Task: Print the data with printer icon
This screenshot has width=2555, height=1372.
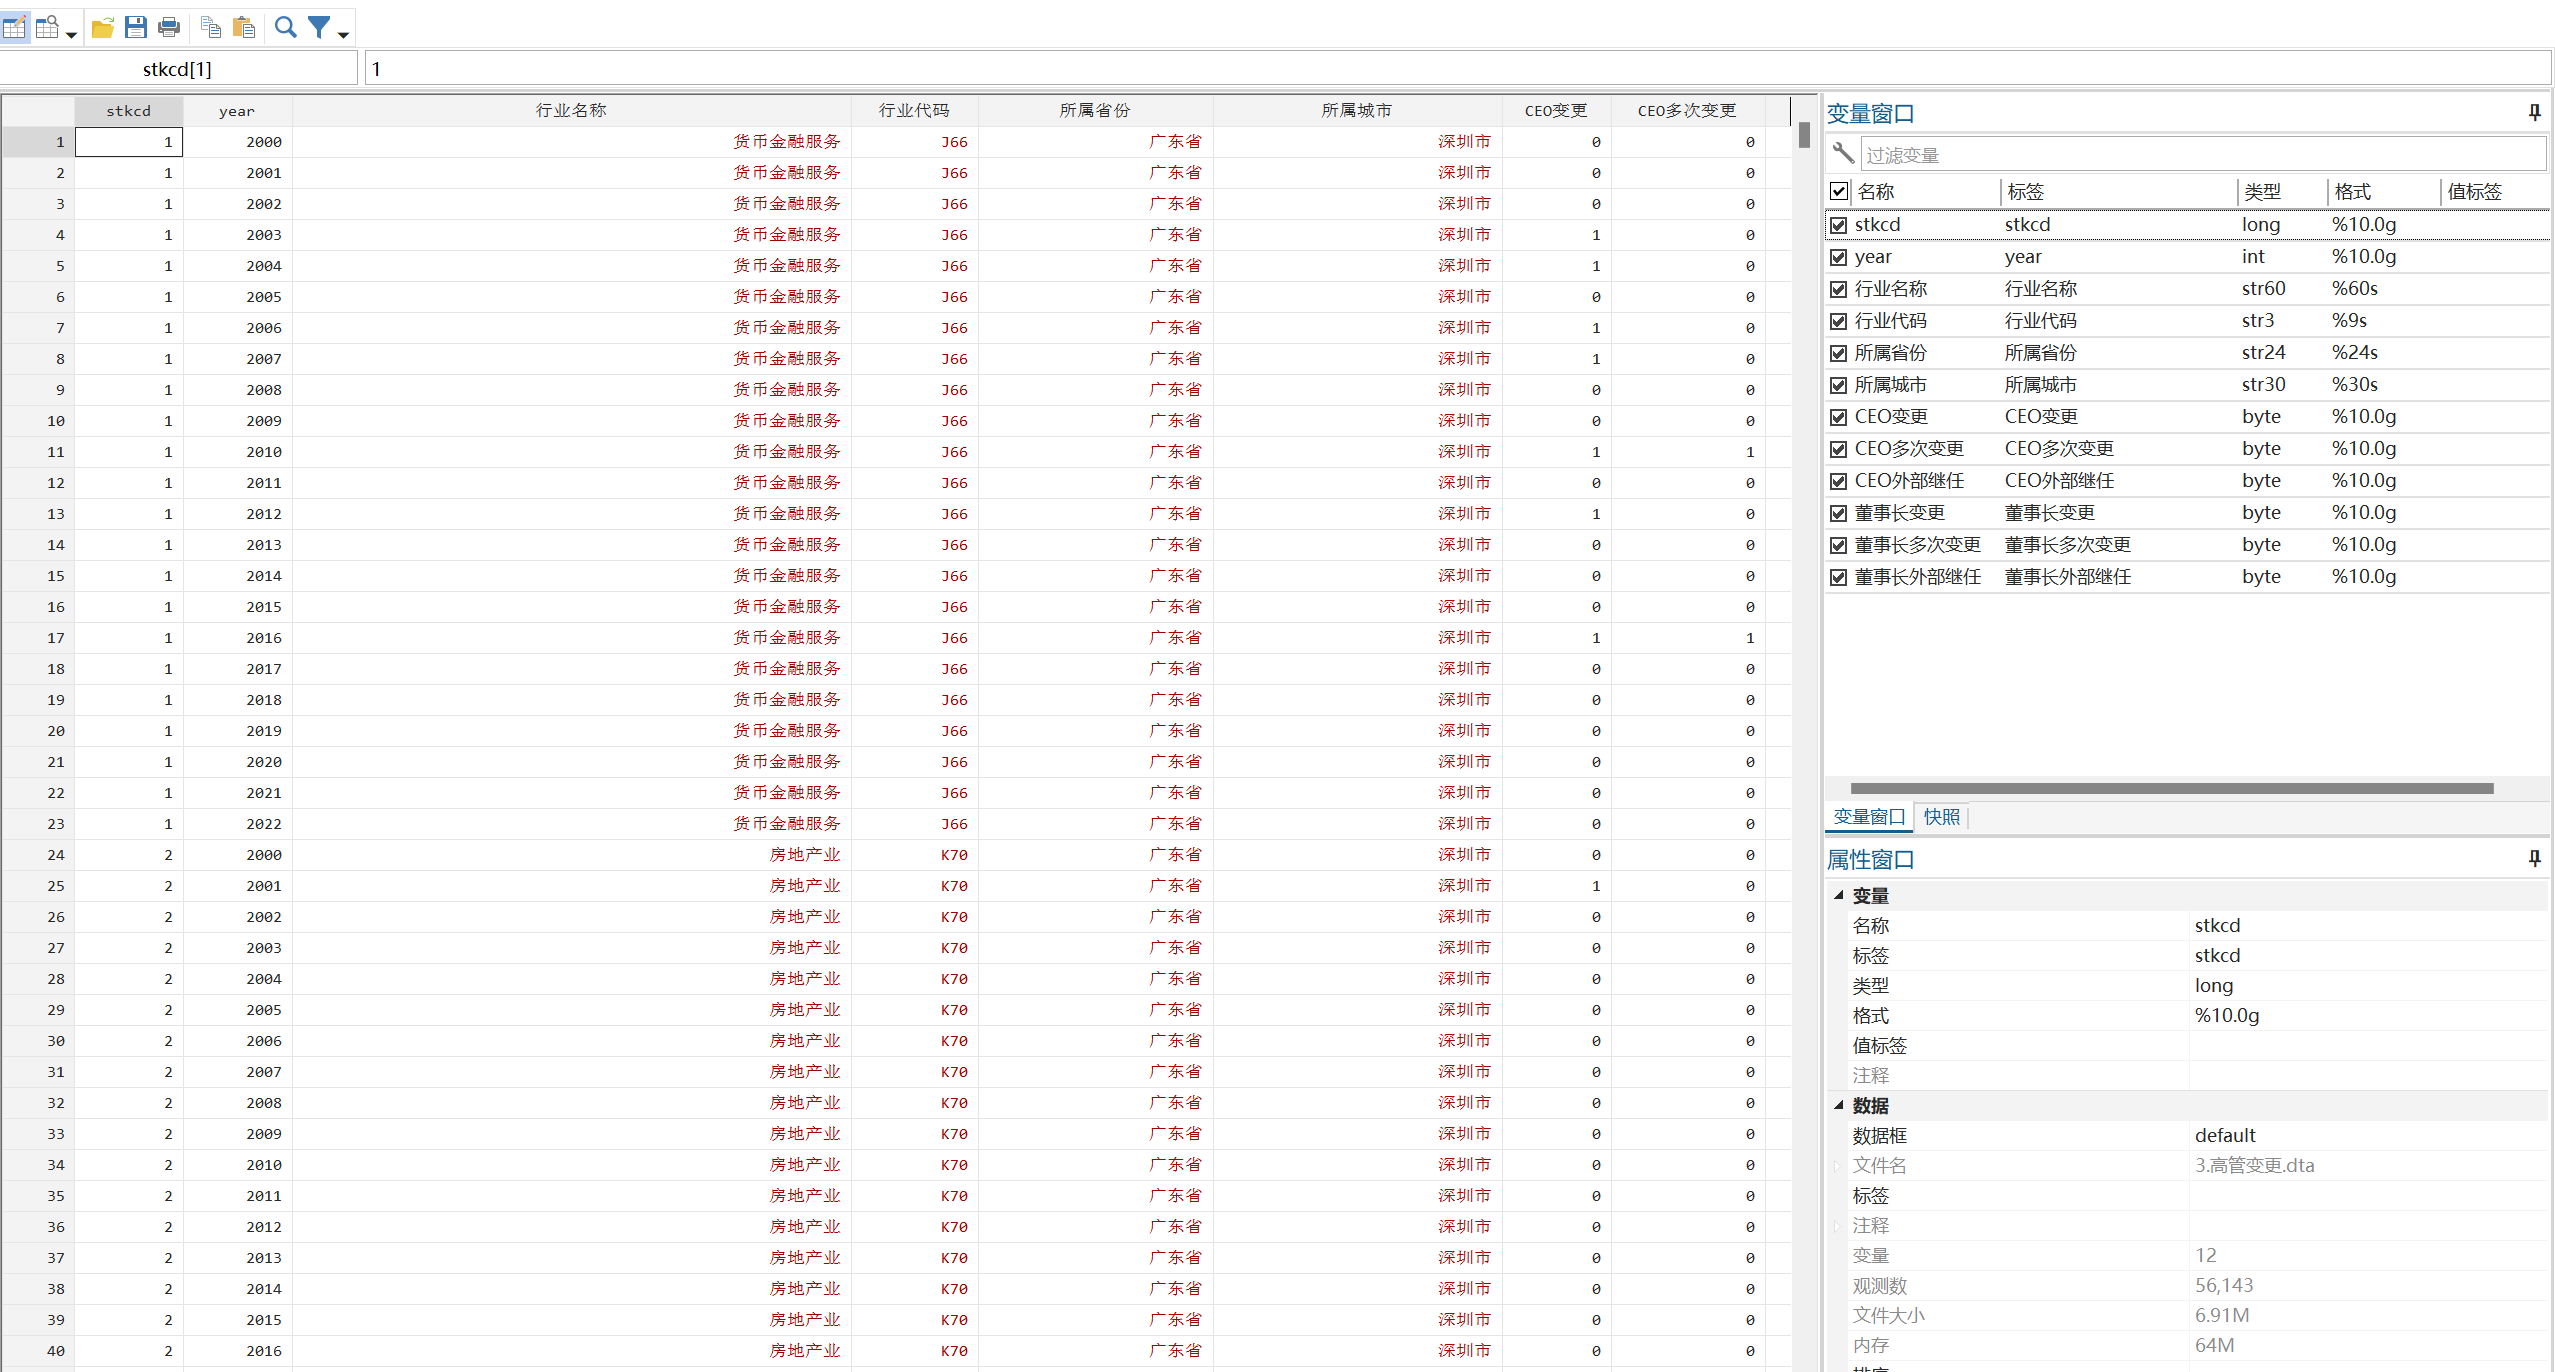Action: (x=169, y=27)
